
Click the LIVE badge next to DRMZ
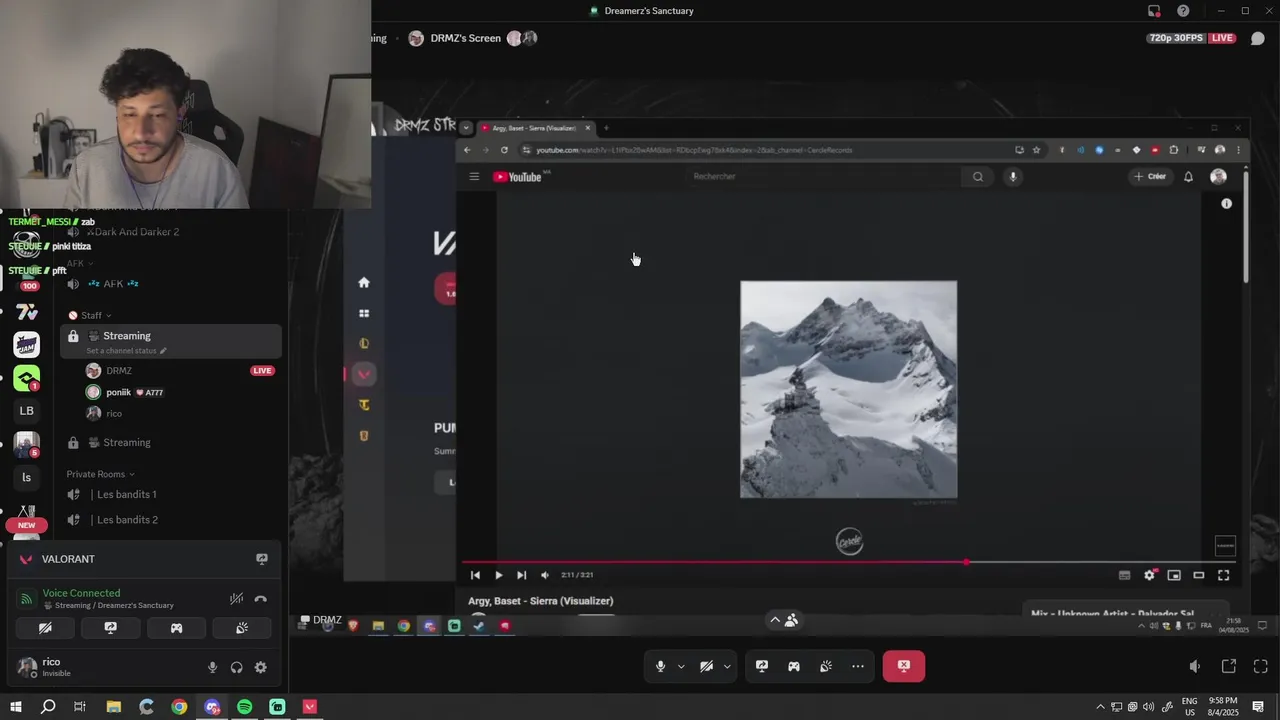coord(262,371)
